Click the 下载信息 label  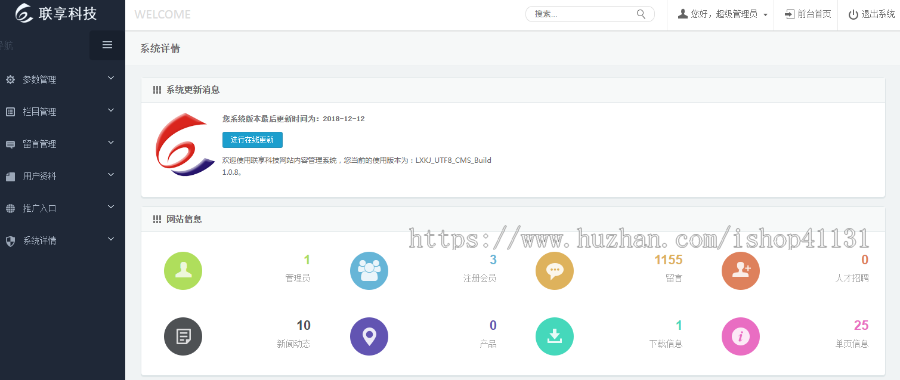(665, 344)
